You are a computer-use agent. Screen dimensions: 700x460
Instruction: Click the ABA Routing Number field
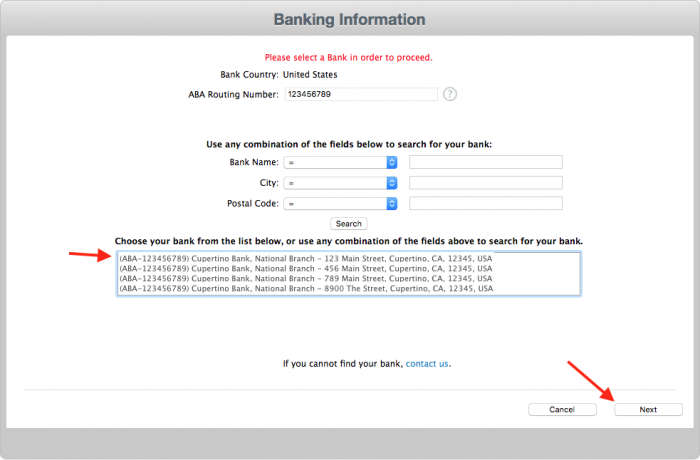pos(360,94)
